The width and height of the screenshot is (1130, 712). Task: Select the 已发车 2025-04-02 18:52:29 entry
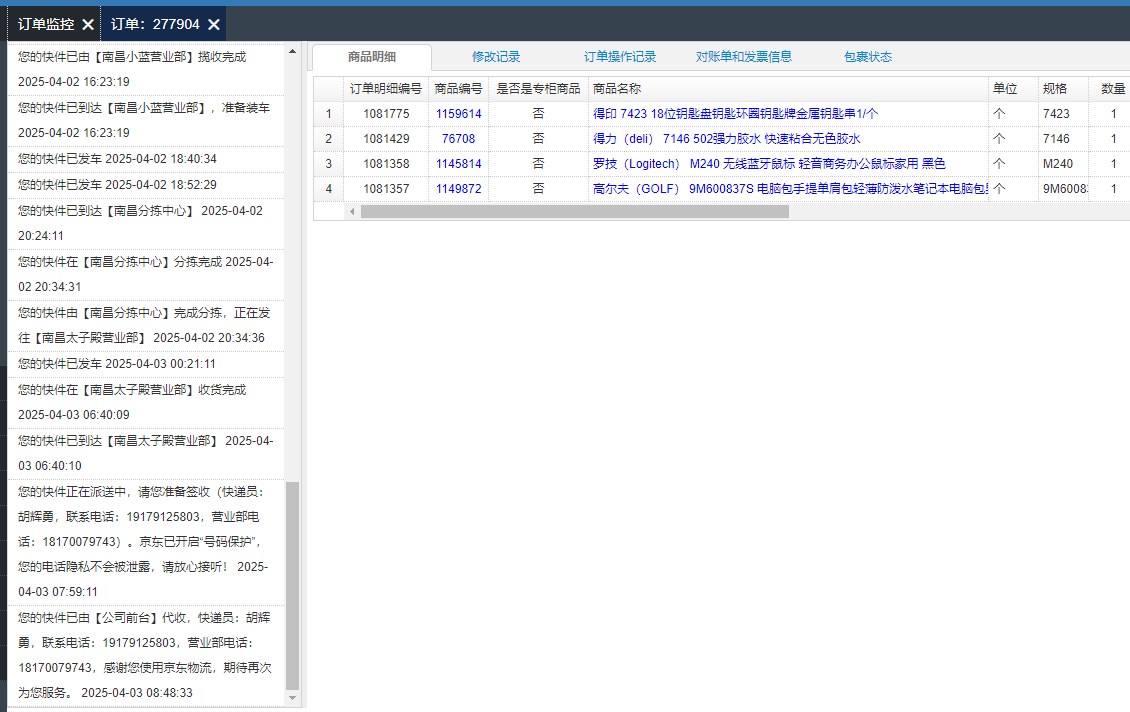(x=146, y=185)
